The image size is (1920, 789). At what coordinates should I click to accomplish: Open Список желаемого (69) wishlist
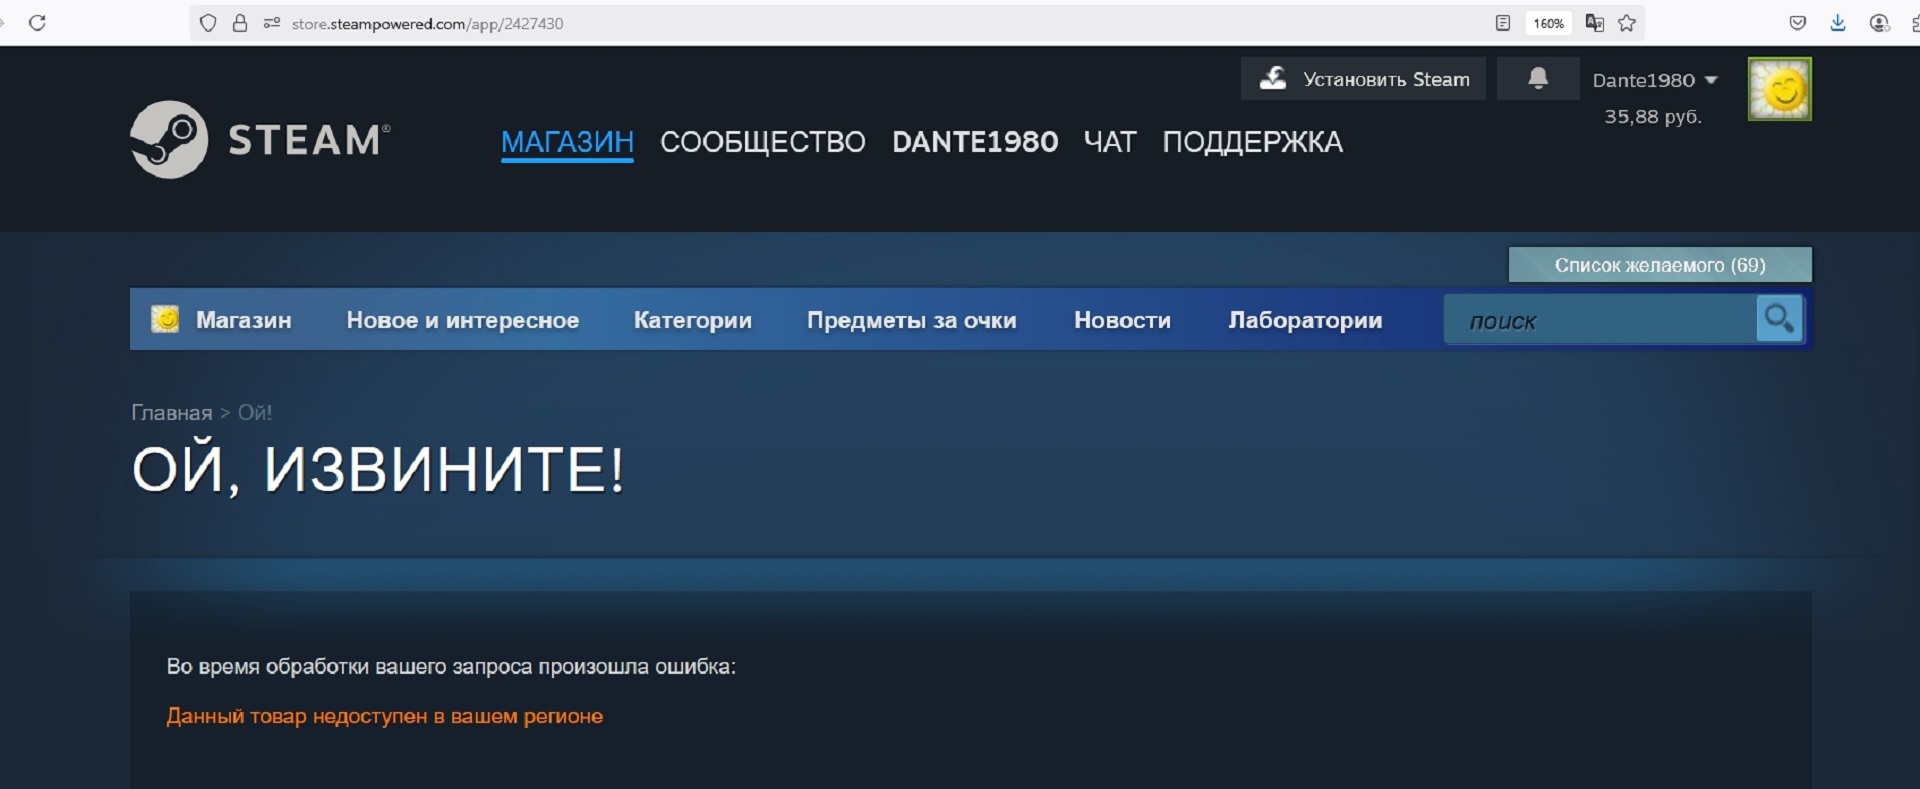pyautogui.click(x=1660, y=265)
